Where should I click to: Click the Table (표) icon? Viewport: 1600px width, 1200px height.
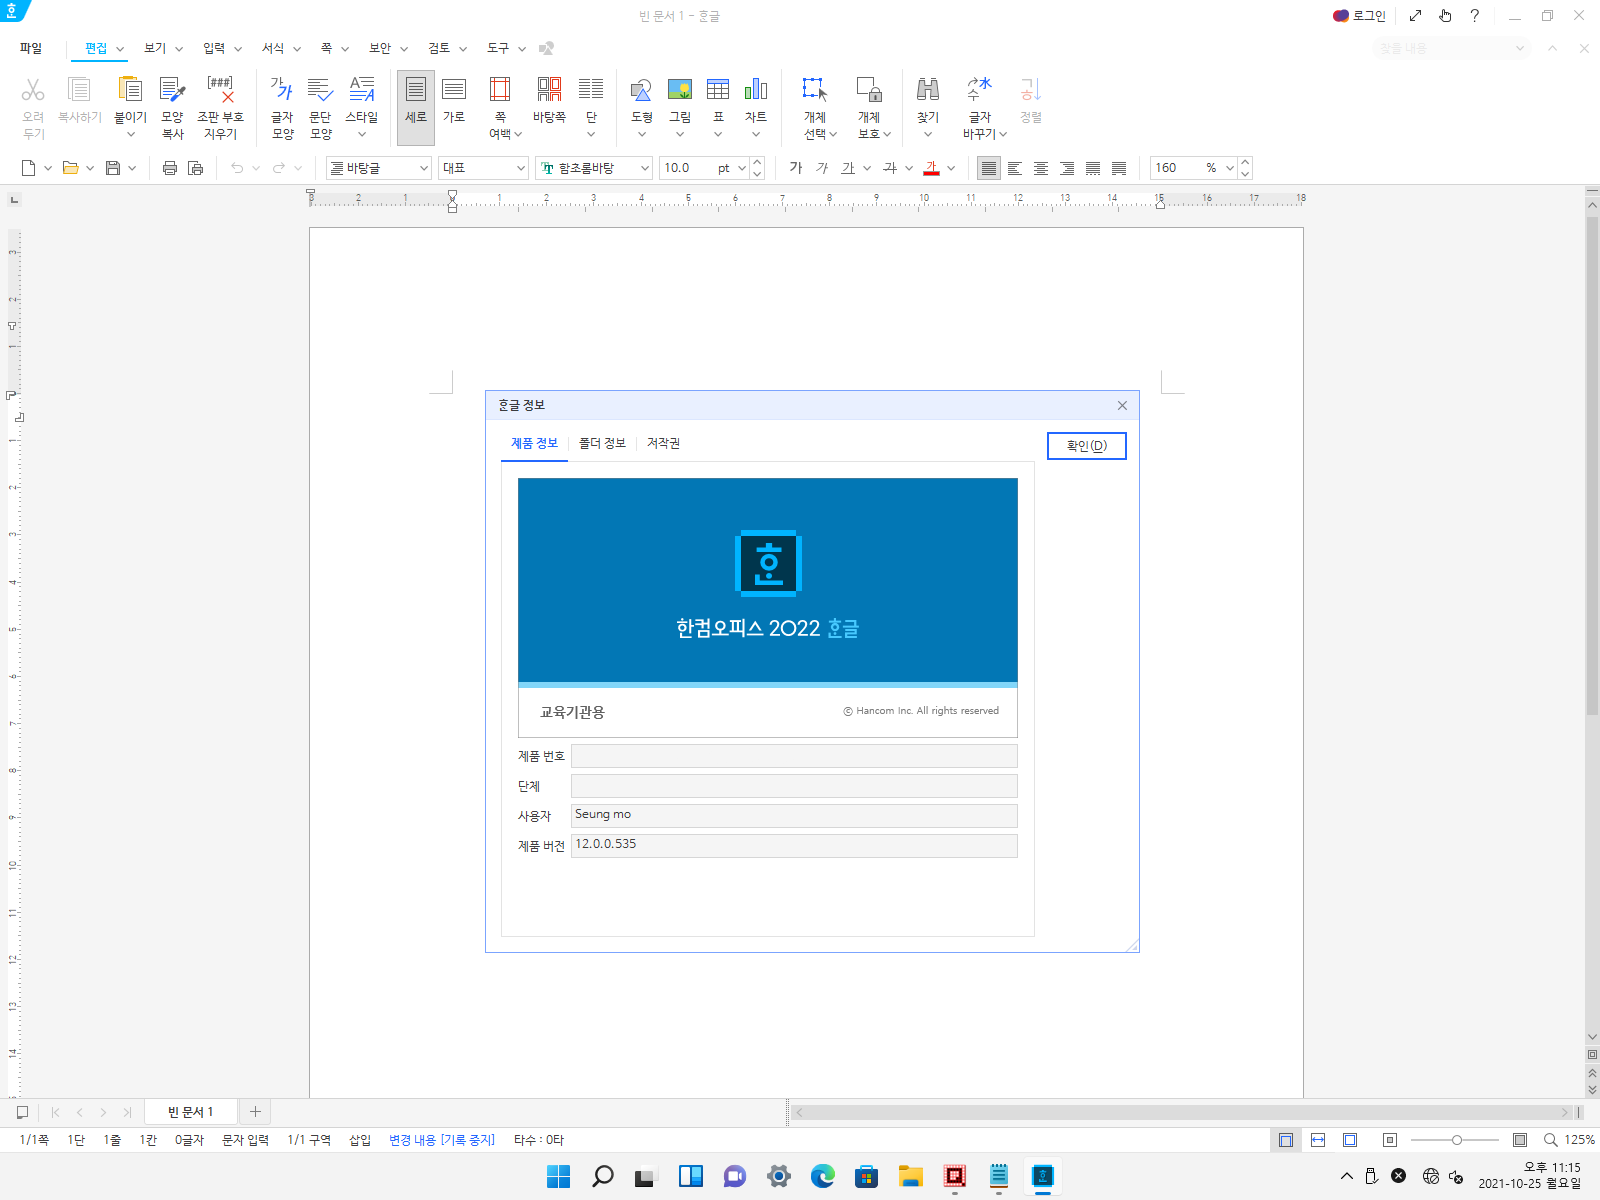[718, 90]
